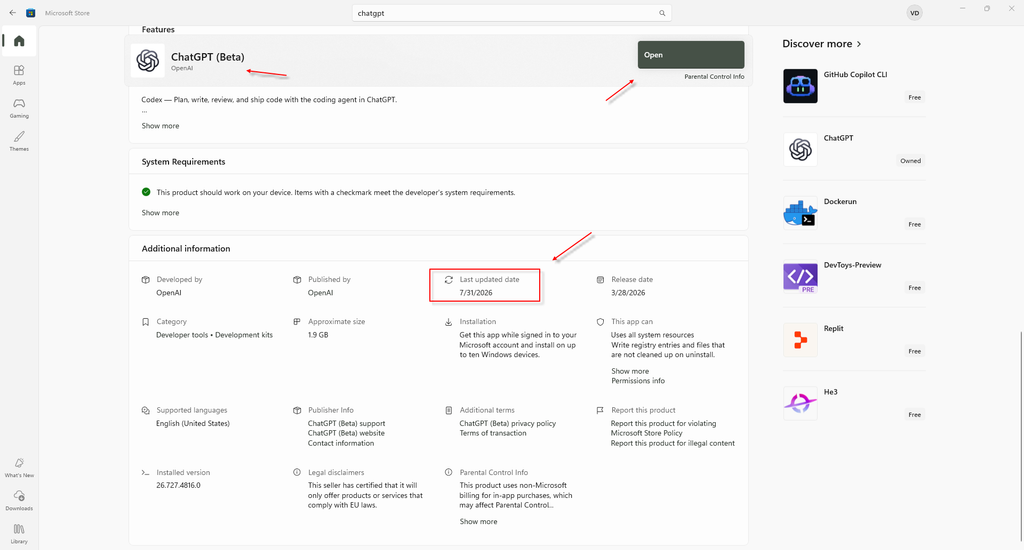Click the Last updated date refresh icon

[x=449, y=280]
